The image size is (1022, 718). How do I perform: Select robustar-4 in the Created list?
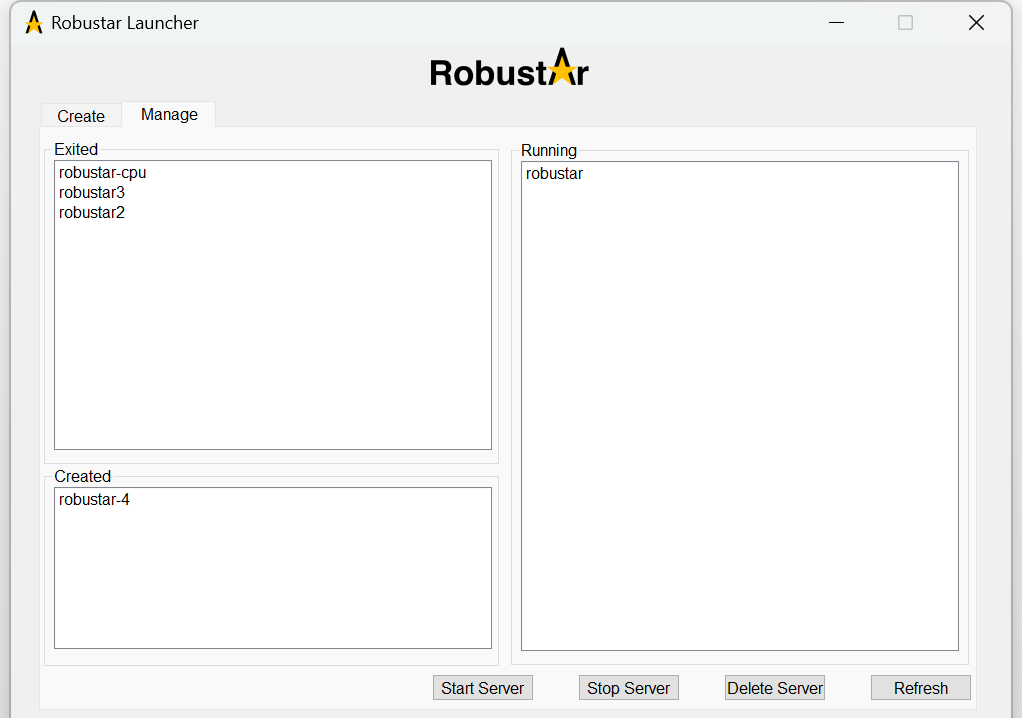94,500
